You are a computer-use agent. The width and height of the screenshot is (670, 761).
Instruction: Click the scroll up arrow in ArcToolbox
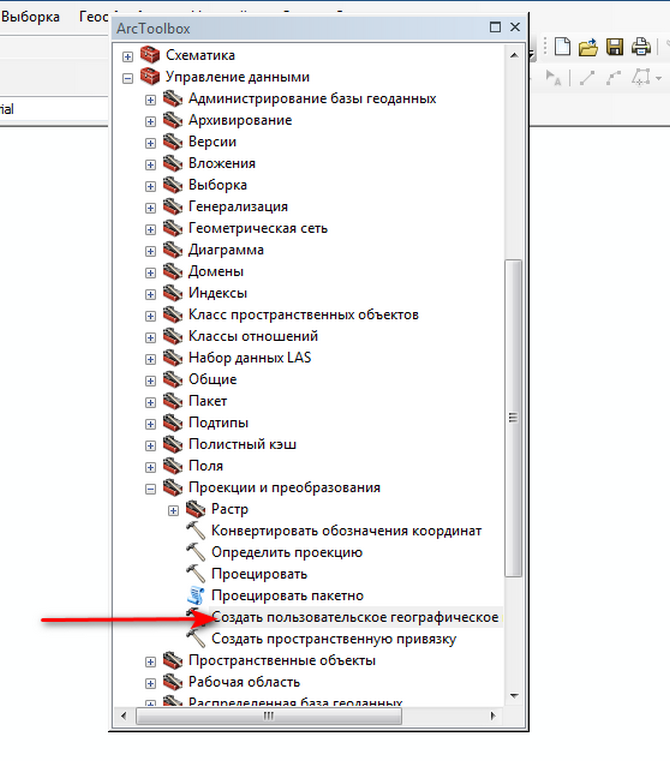514,55
